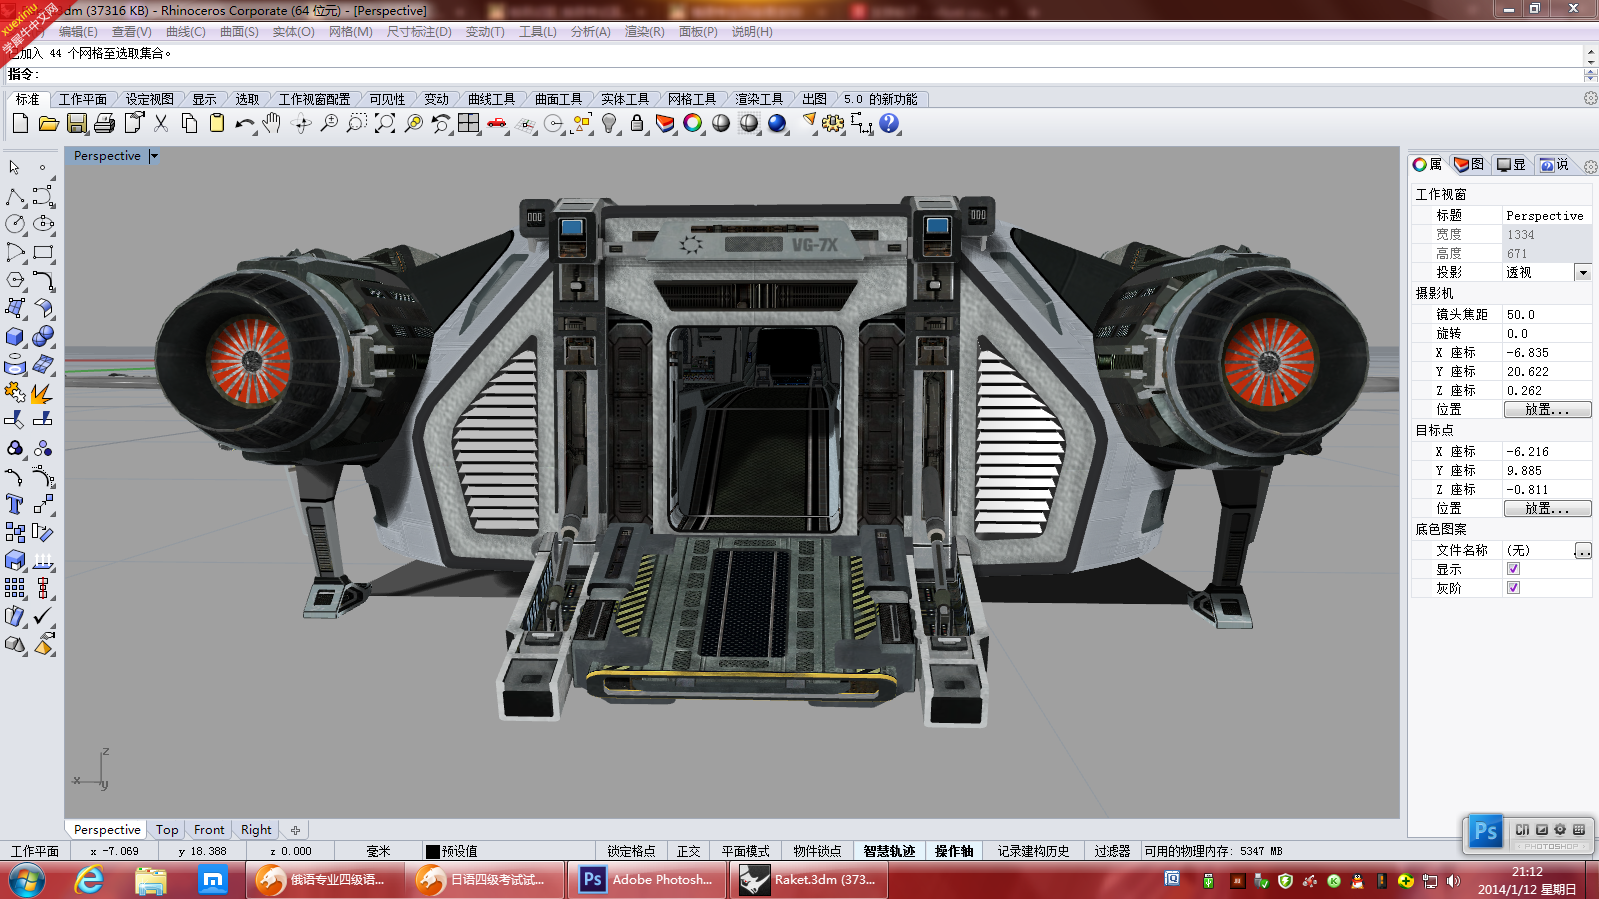Switch to 工作平面 toolbar tab
The image size is (1599, 899).
point(82,99)
